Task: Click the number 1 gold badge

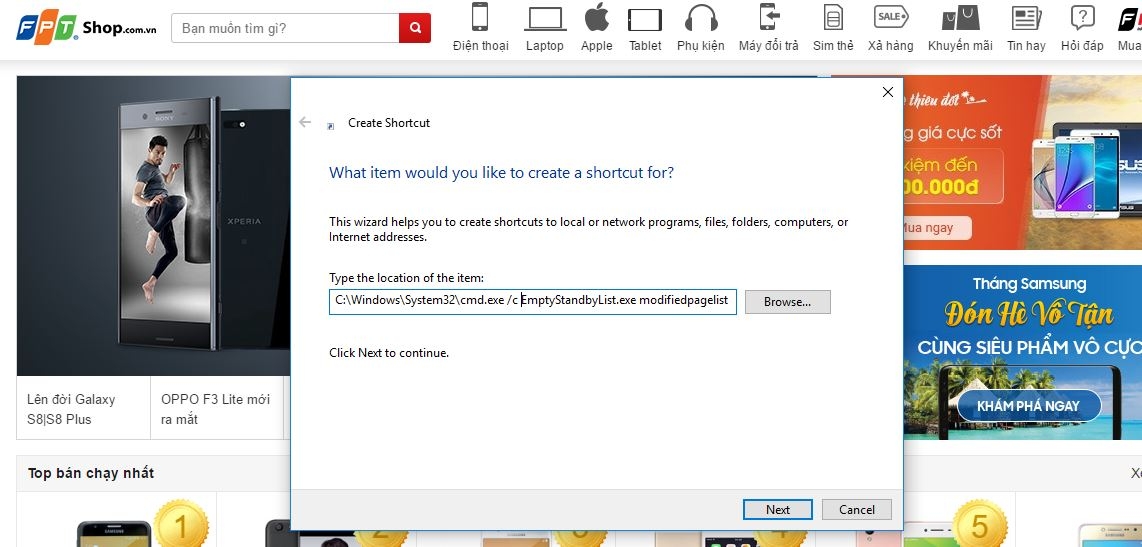Action: pos(181,525)
